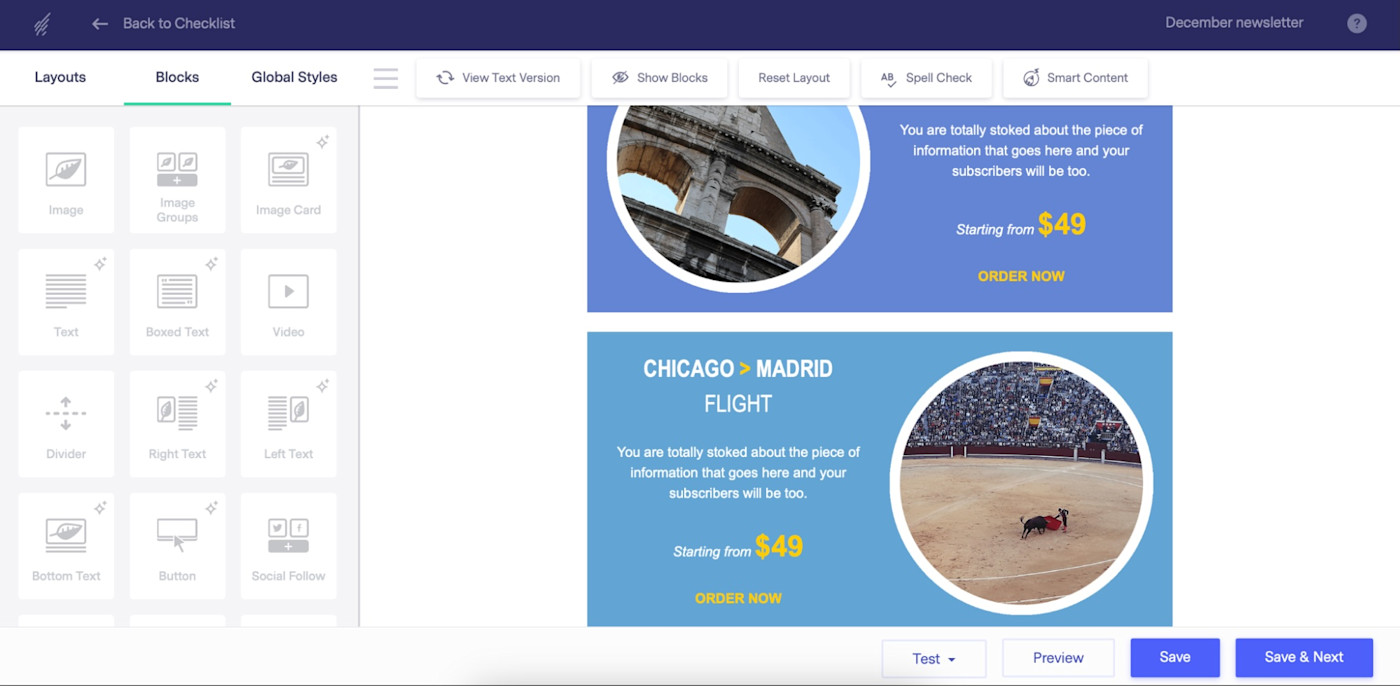Add a Left Text block
Screen dimensions: 1400x686
(288, 424)
